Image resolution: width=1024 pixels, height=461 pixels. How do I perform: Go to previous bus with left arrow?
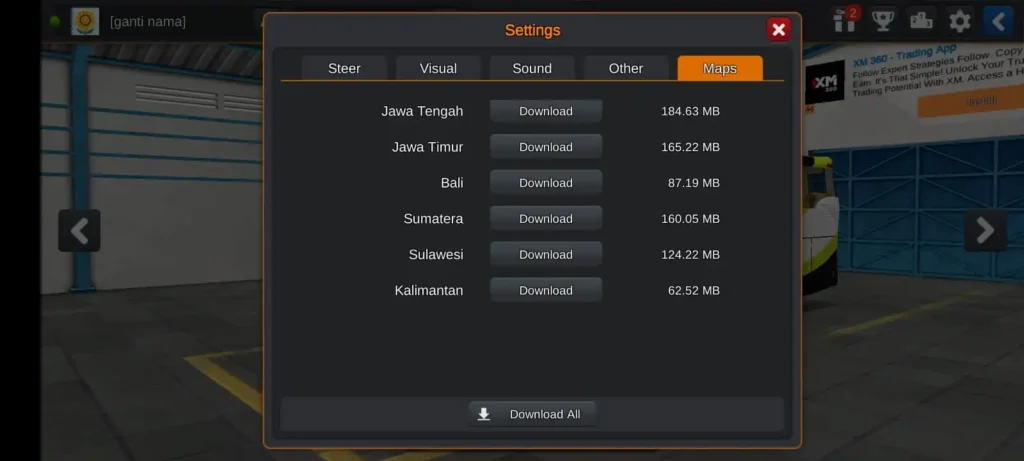tap(79, 231)
